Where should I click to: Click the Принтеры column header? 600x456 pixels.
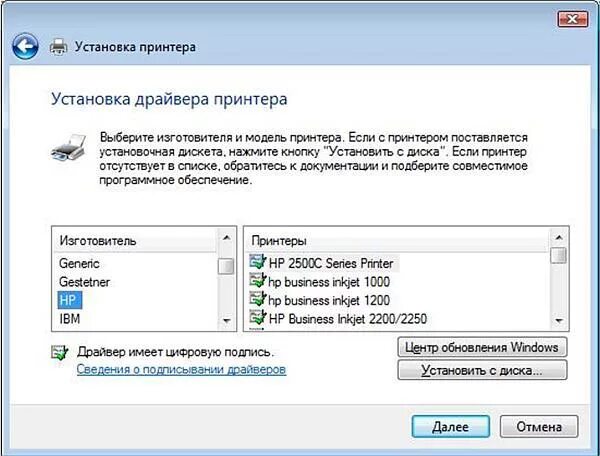[x=397, y=241]
